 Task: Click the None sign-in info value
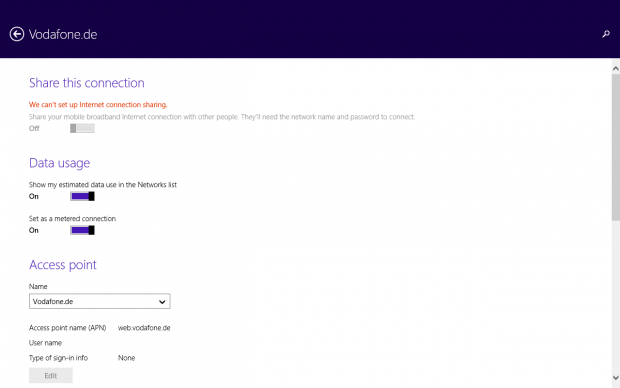(x=127, y=358)
